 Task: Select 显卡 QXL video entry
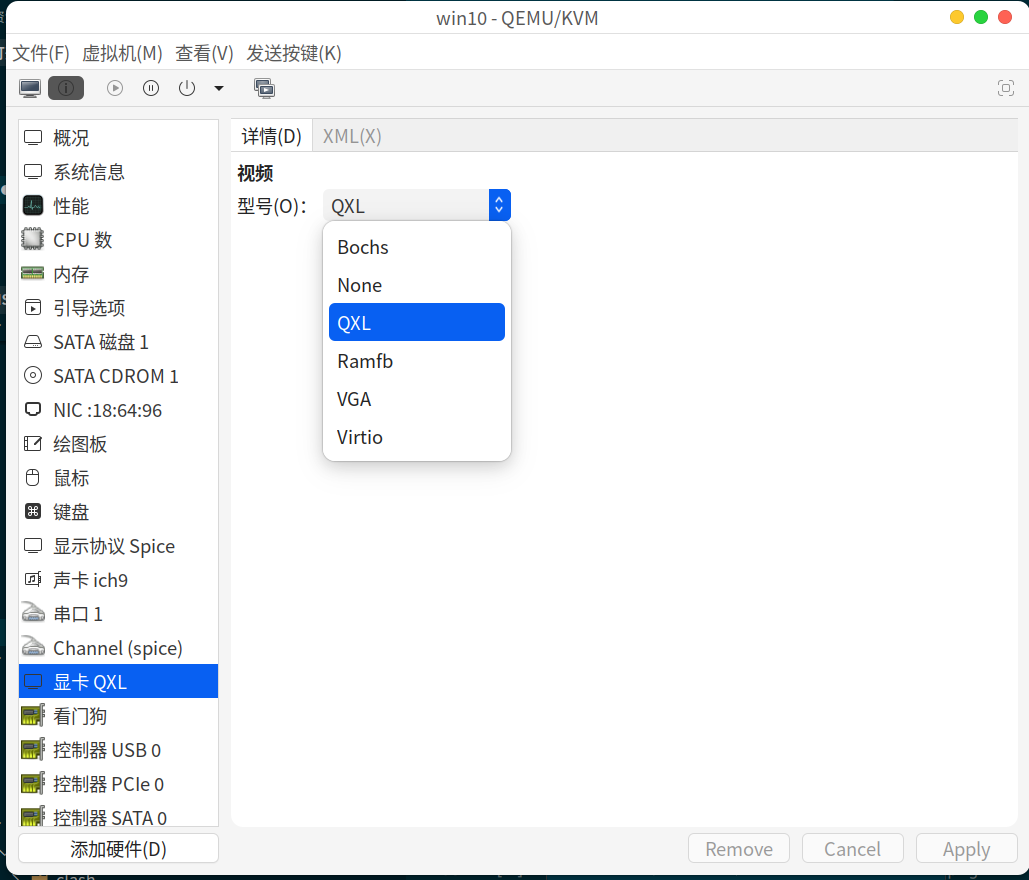(118, 682)
